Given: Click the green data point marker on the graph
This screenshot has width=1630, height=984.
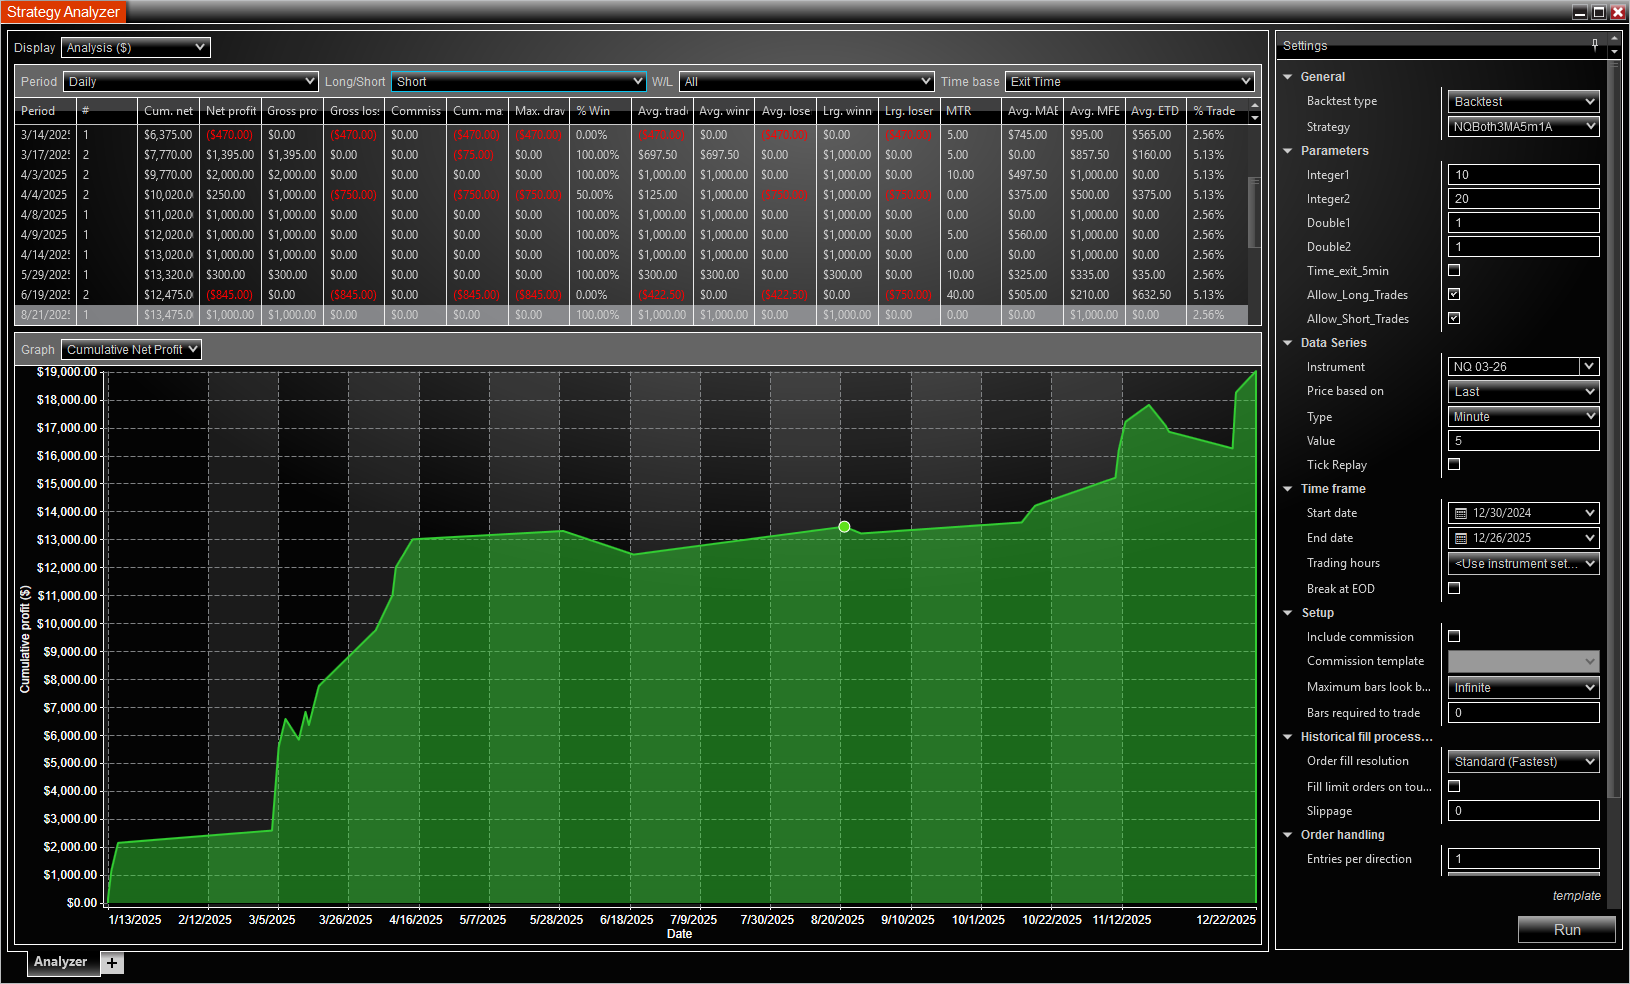Looking at the screenshot, I should (x=844, y=527).
